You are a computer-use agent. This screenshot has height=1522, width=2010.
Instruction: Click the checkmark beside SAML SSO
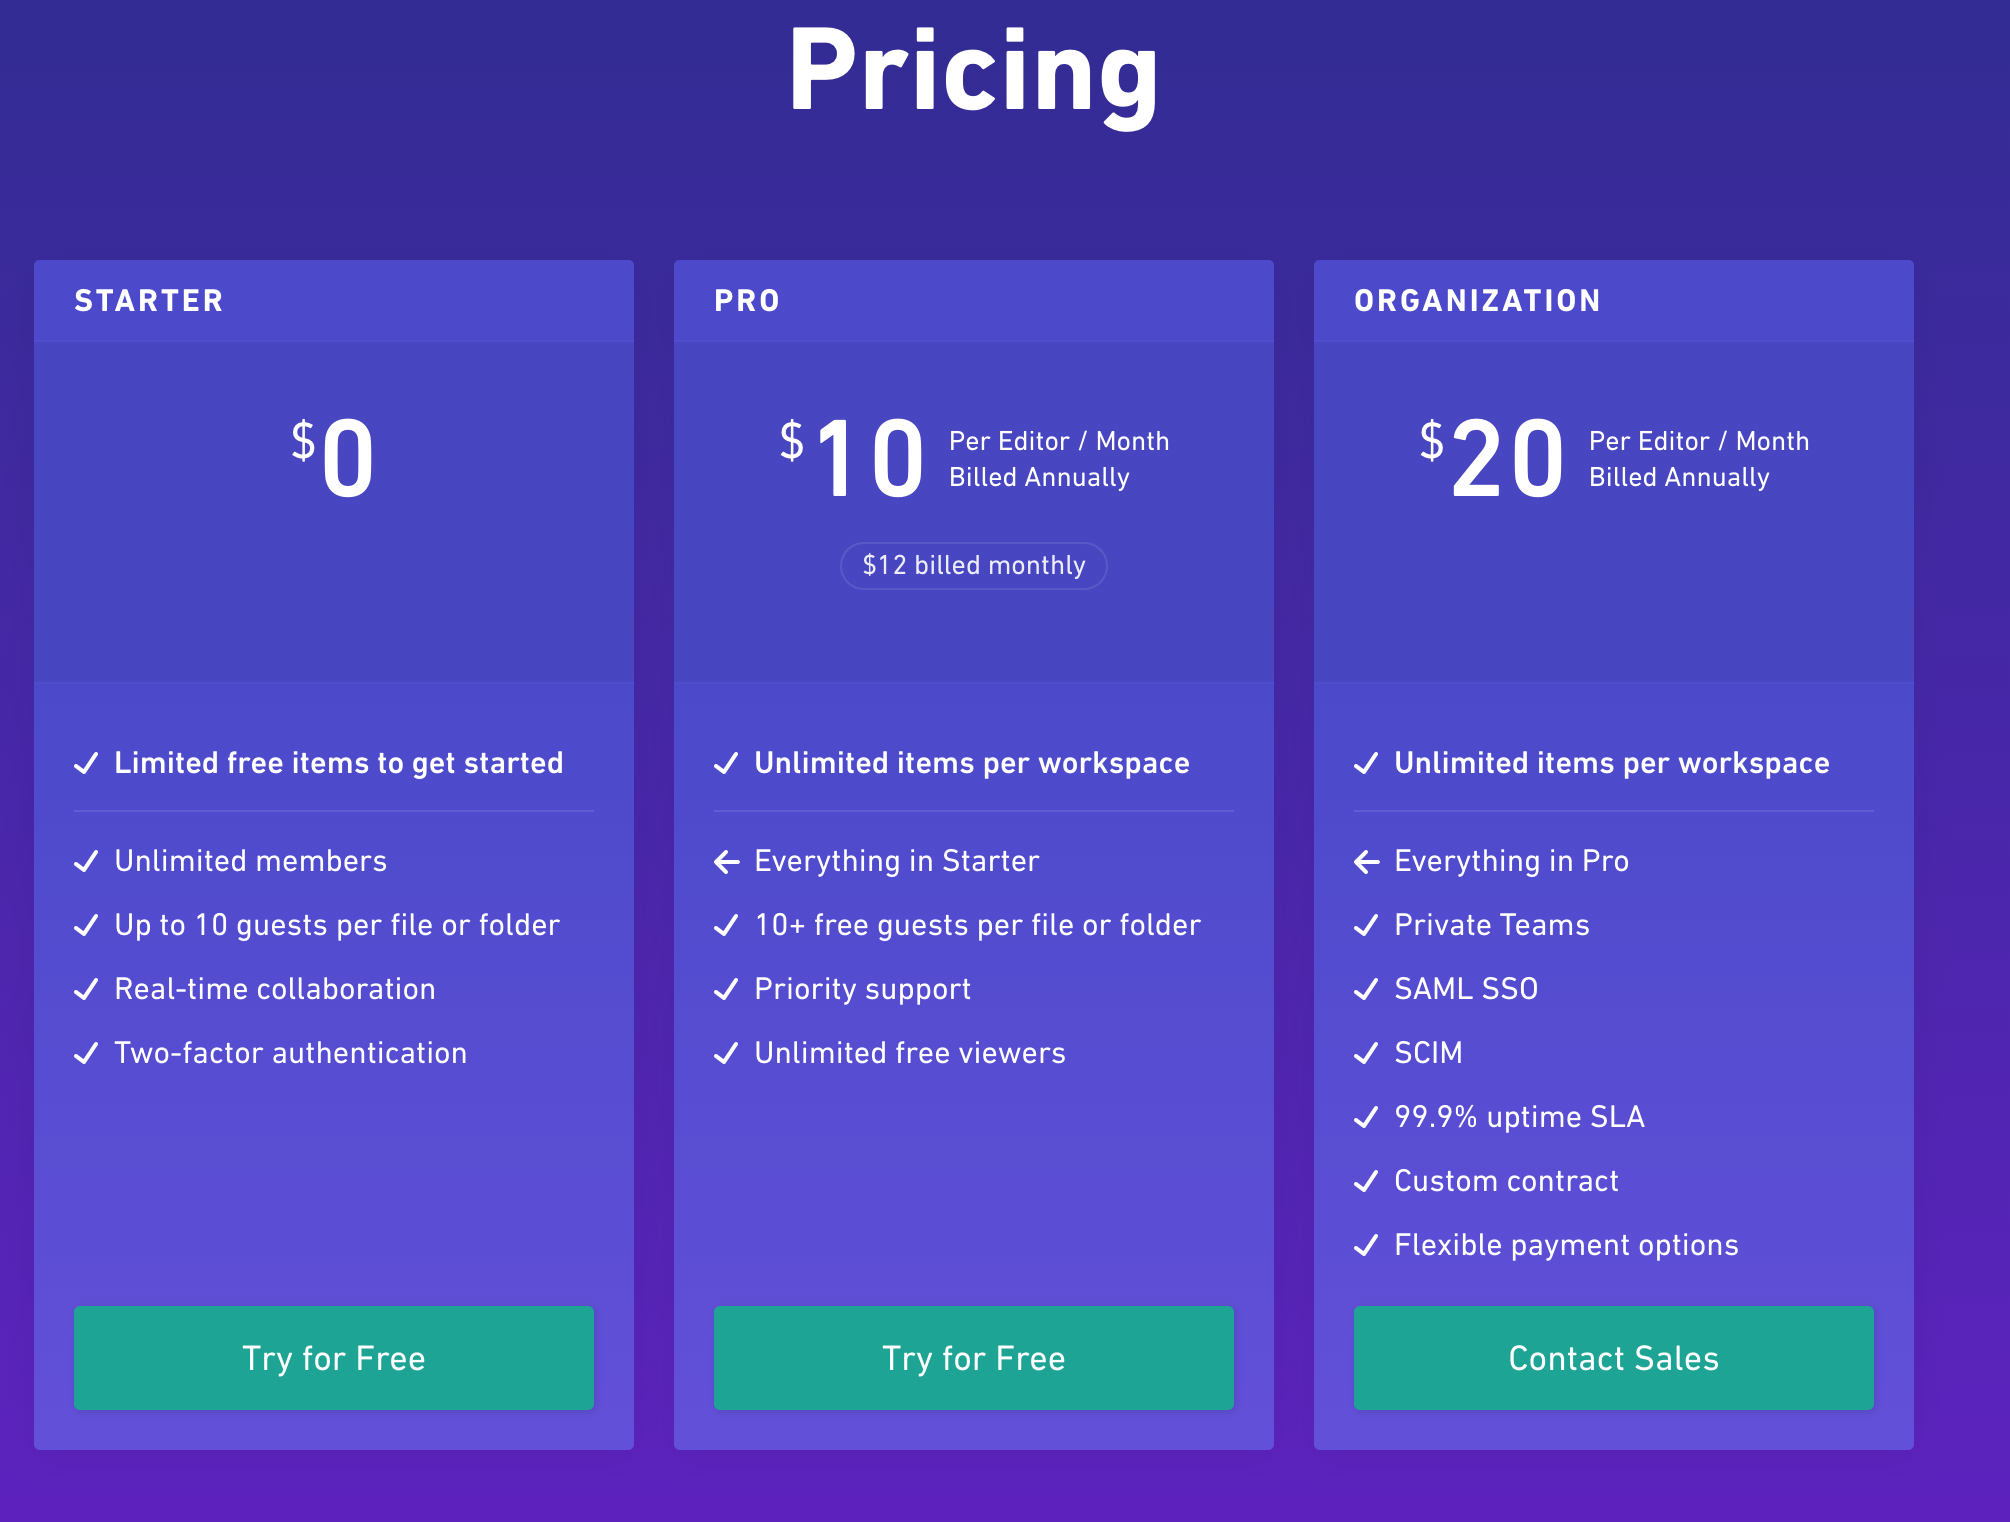pos(1367,989)
